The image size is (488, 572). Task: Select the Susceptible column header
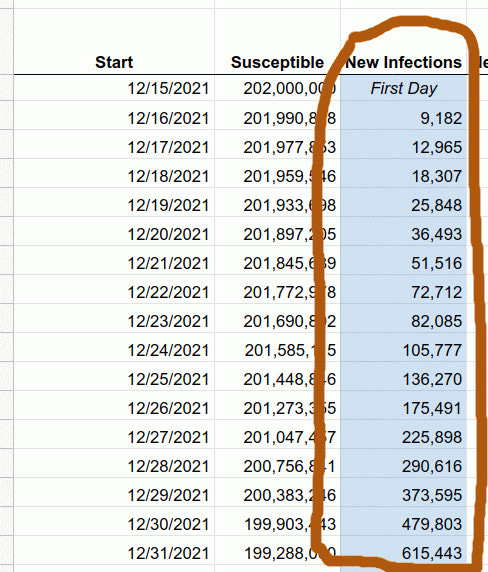(277, 62)
